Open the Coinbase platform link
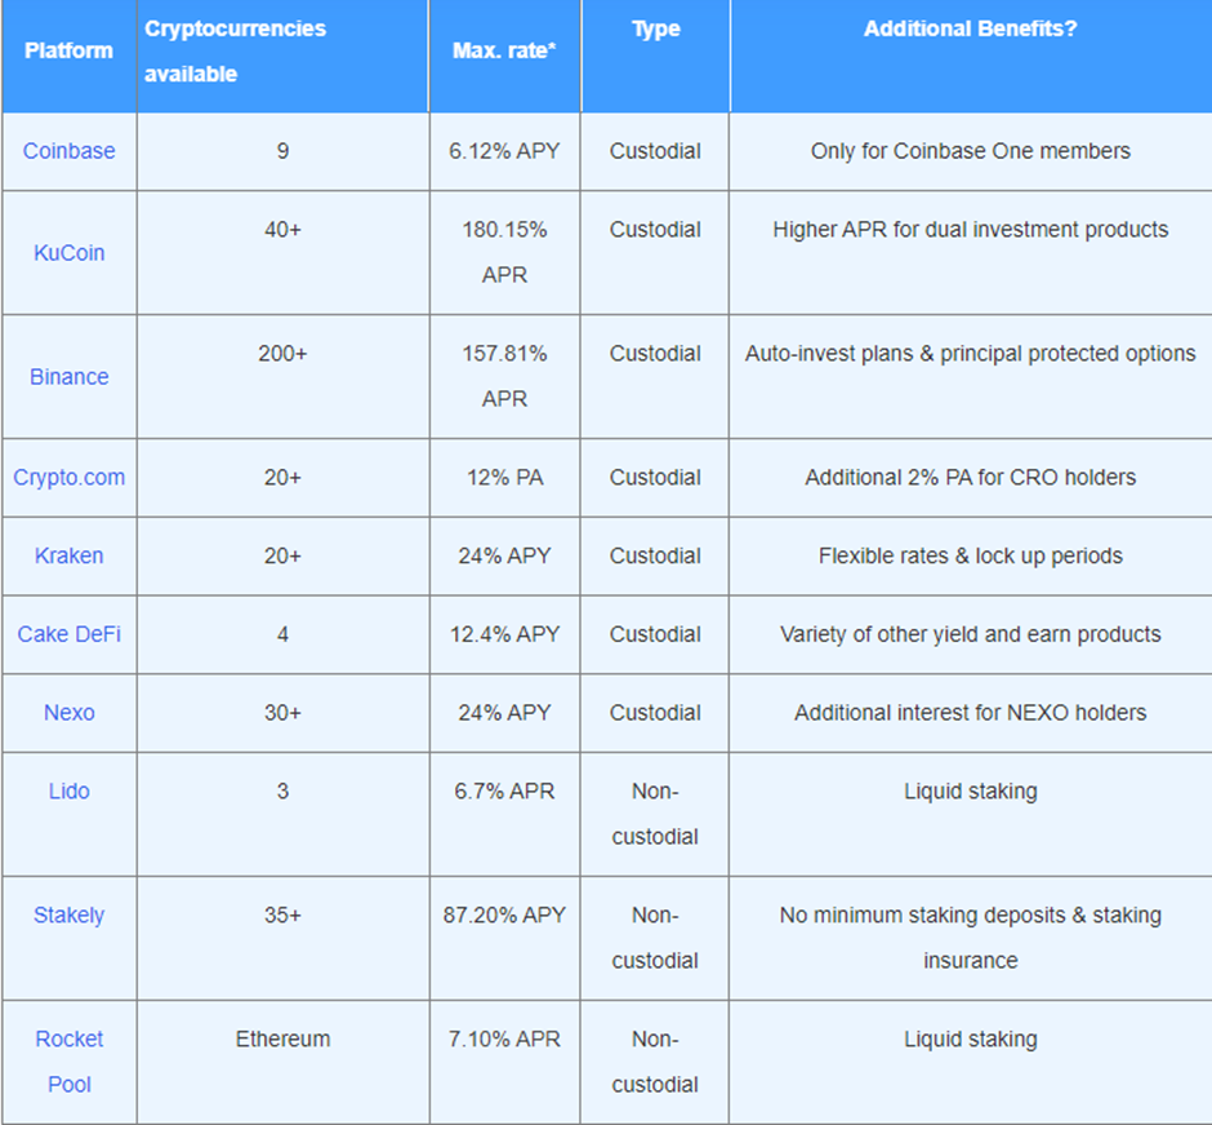The height and width of the screenshot is (1125, 1212). point(69,151)
